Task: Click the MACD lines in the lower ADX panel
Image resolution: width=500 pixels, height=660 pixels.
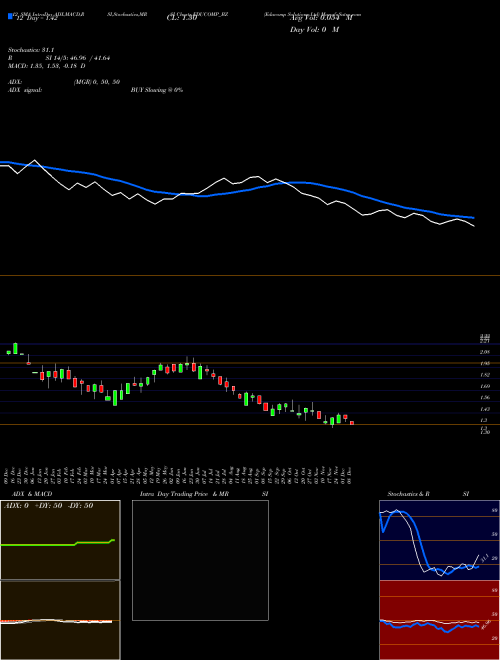Action: pos(56,621)
